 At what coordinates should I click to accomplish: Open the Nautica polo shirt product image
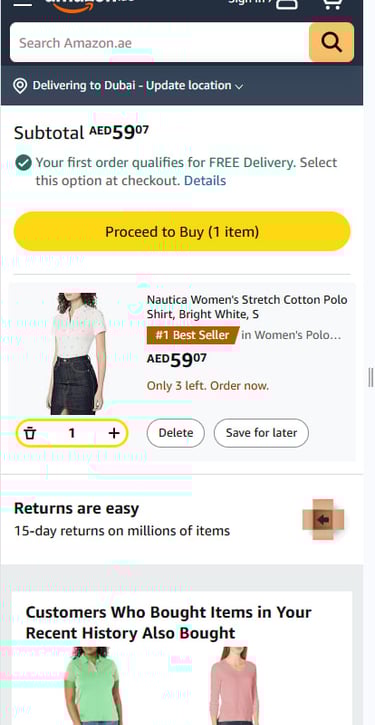pos(77,353)
